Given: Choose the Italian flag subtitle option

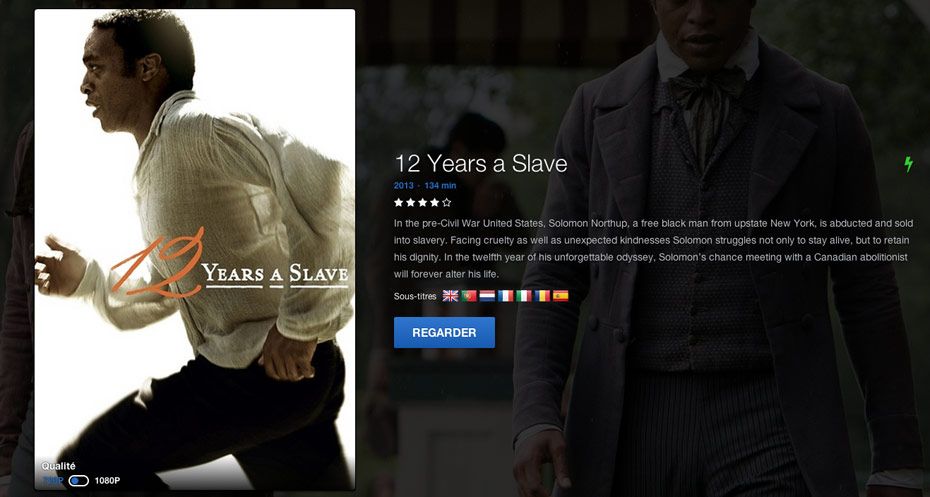Looking at the screenshot, I should (x=524, y=296).
